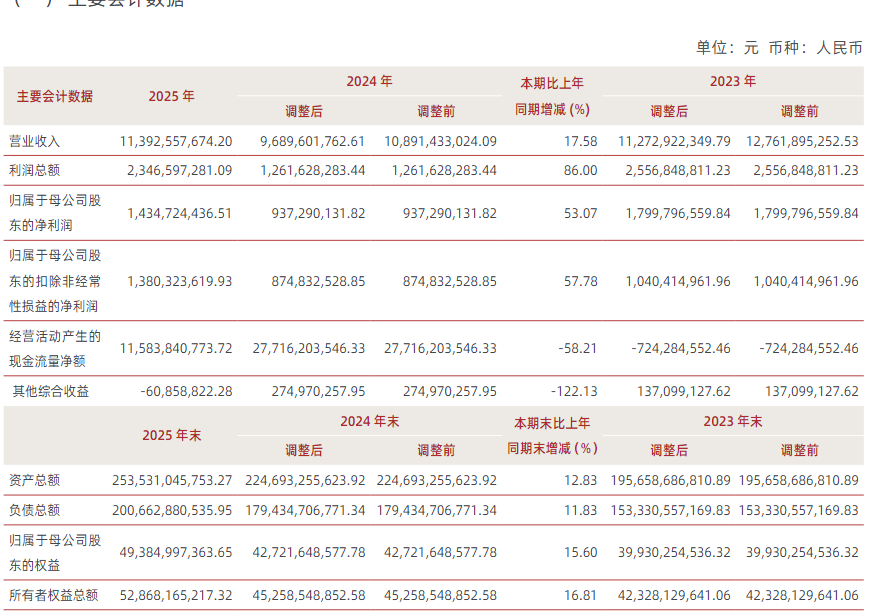This screenshot has width=879, height=615.
Task: Click the 负债总额 row label
Action: click(x=35, y=510)
